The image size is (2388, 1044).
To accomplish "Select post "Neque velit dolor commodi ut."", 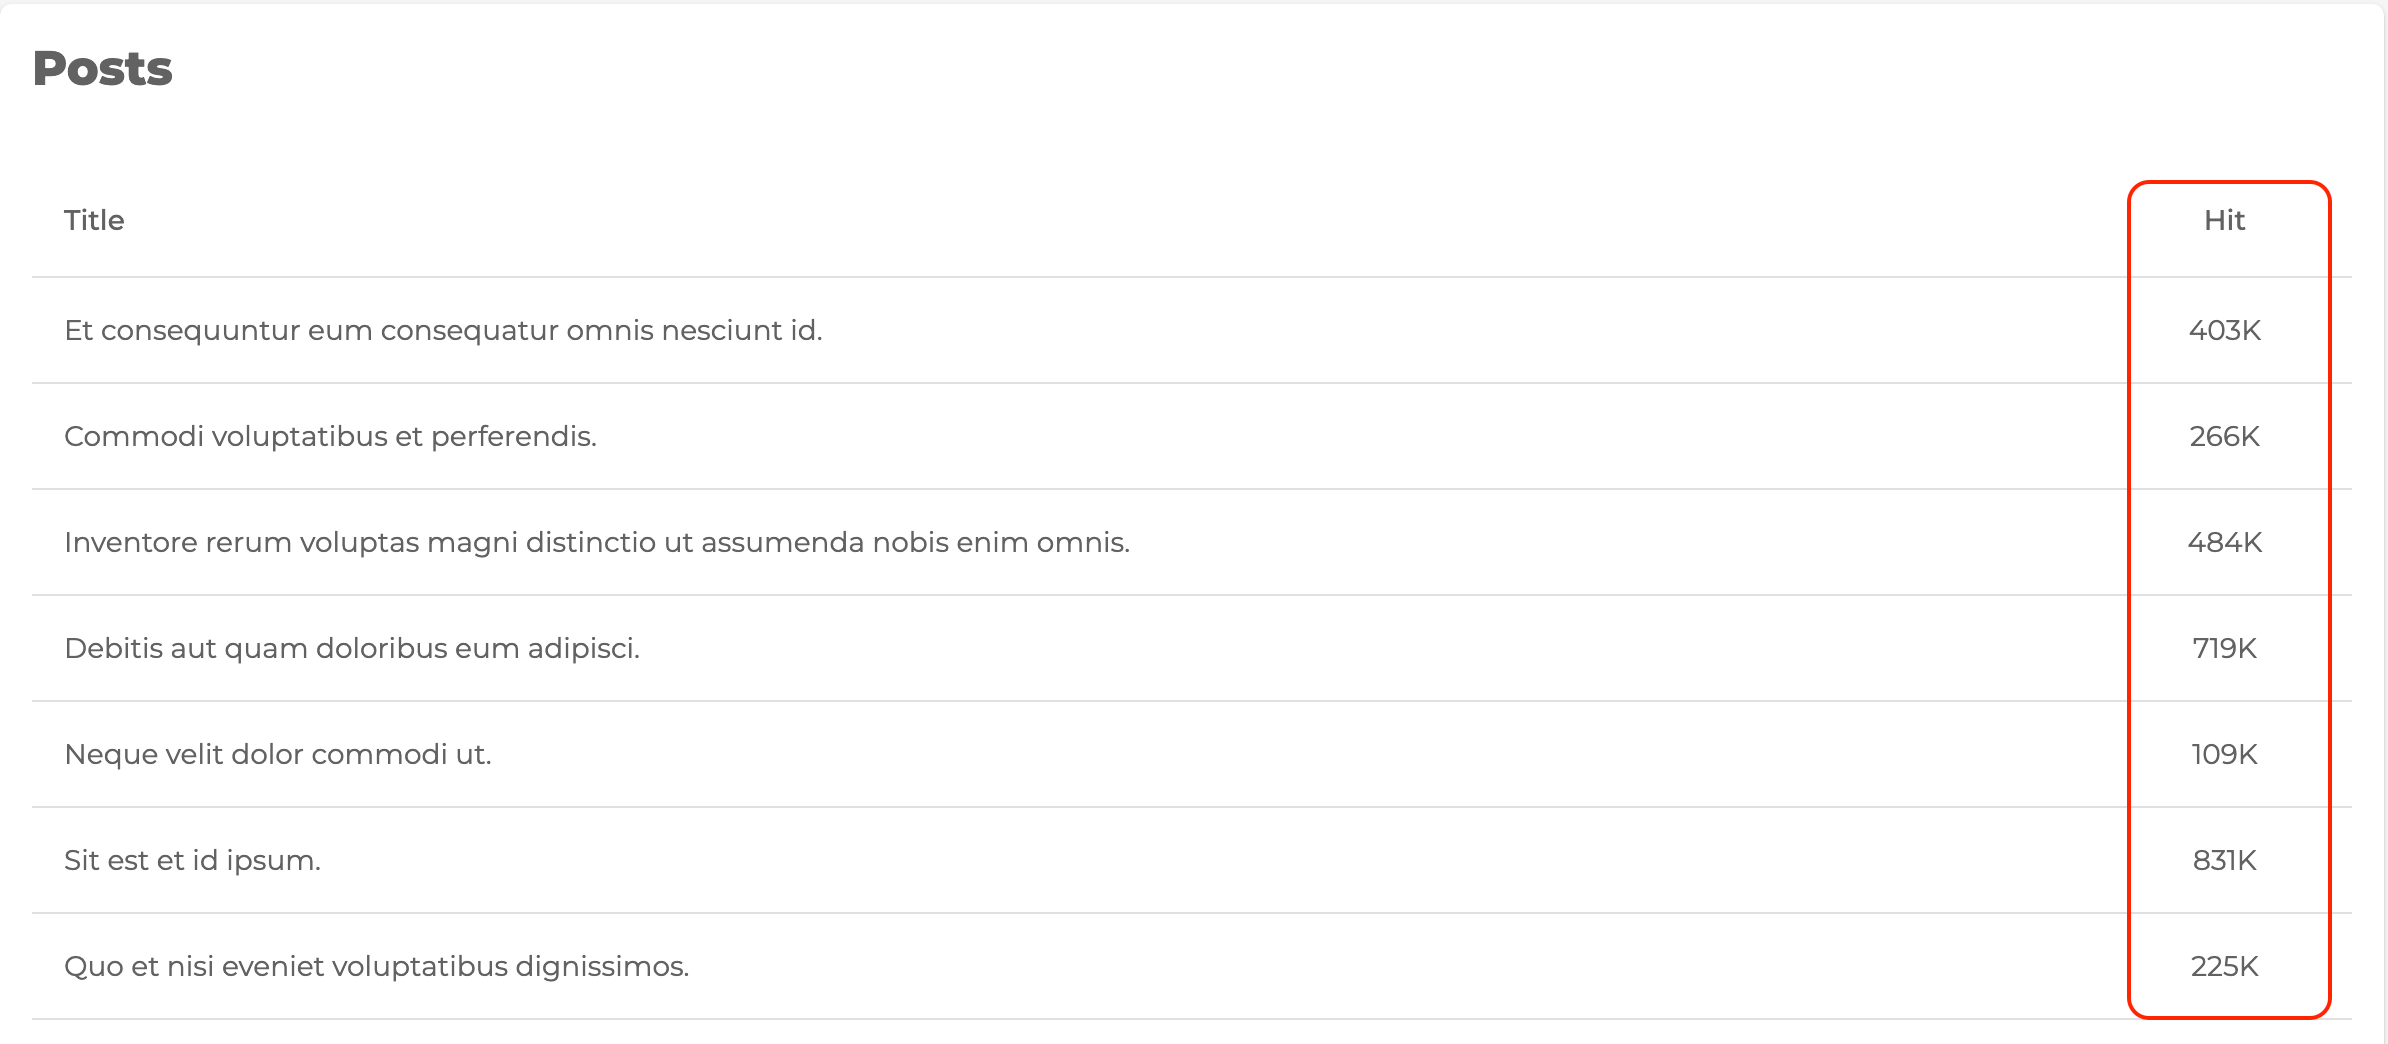I will (x=278, y=754).
